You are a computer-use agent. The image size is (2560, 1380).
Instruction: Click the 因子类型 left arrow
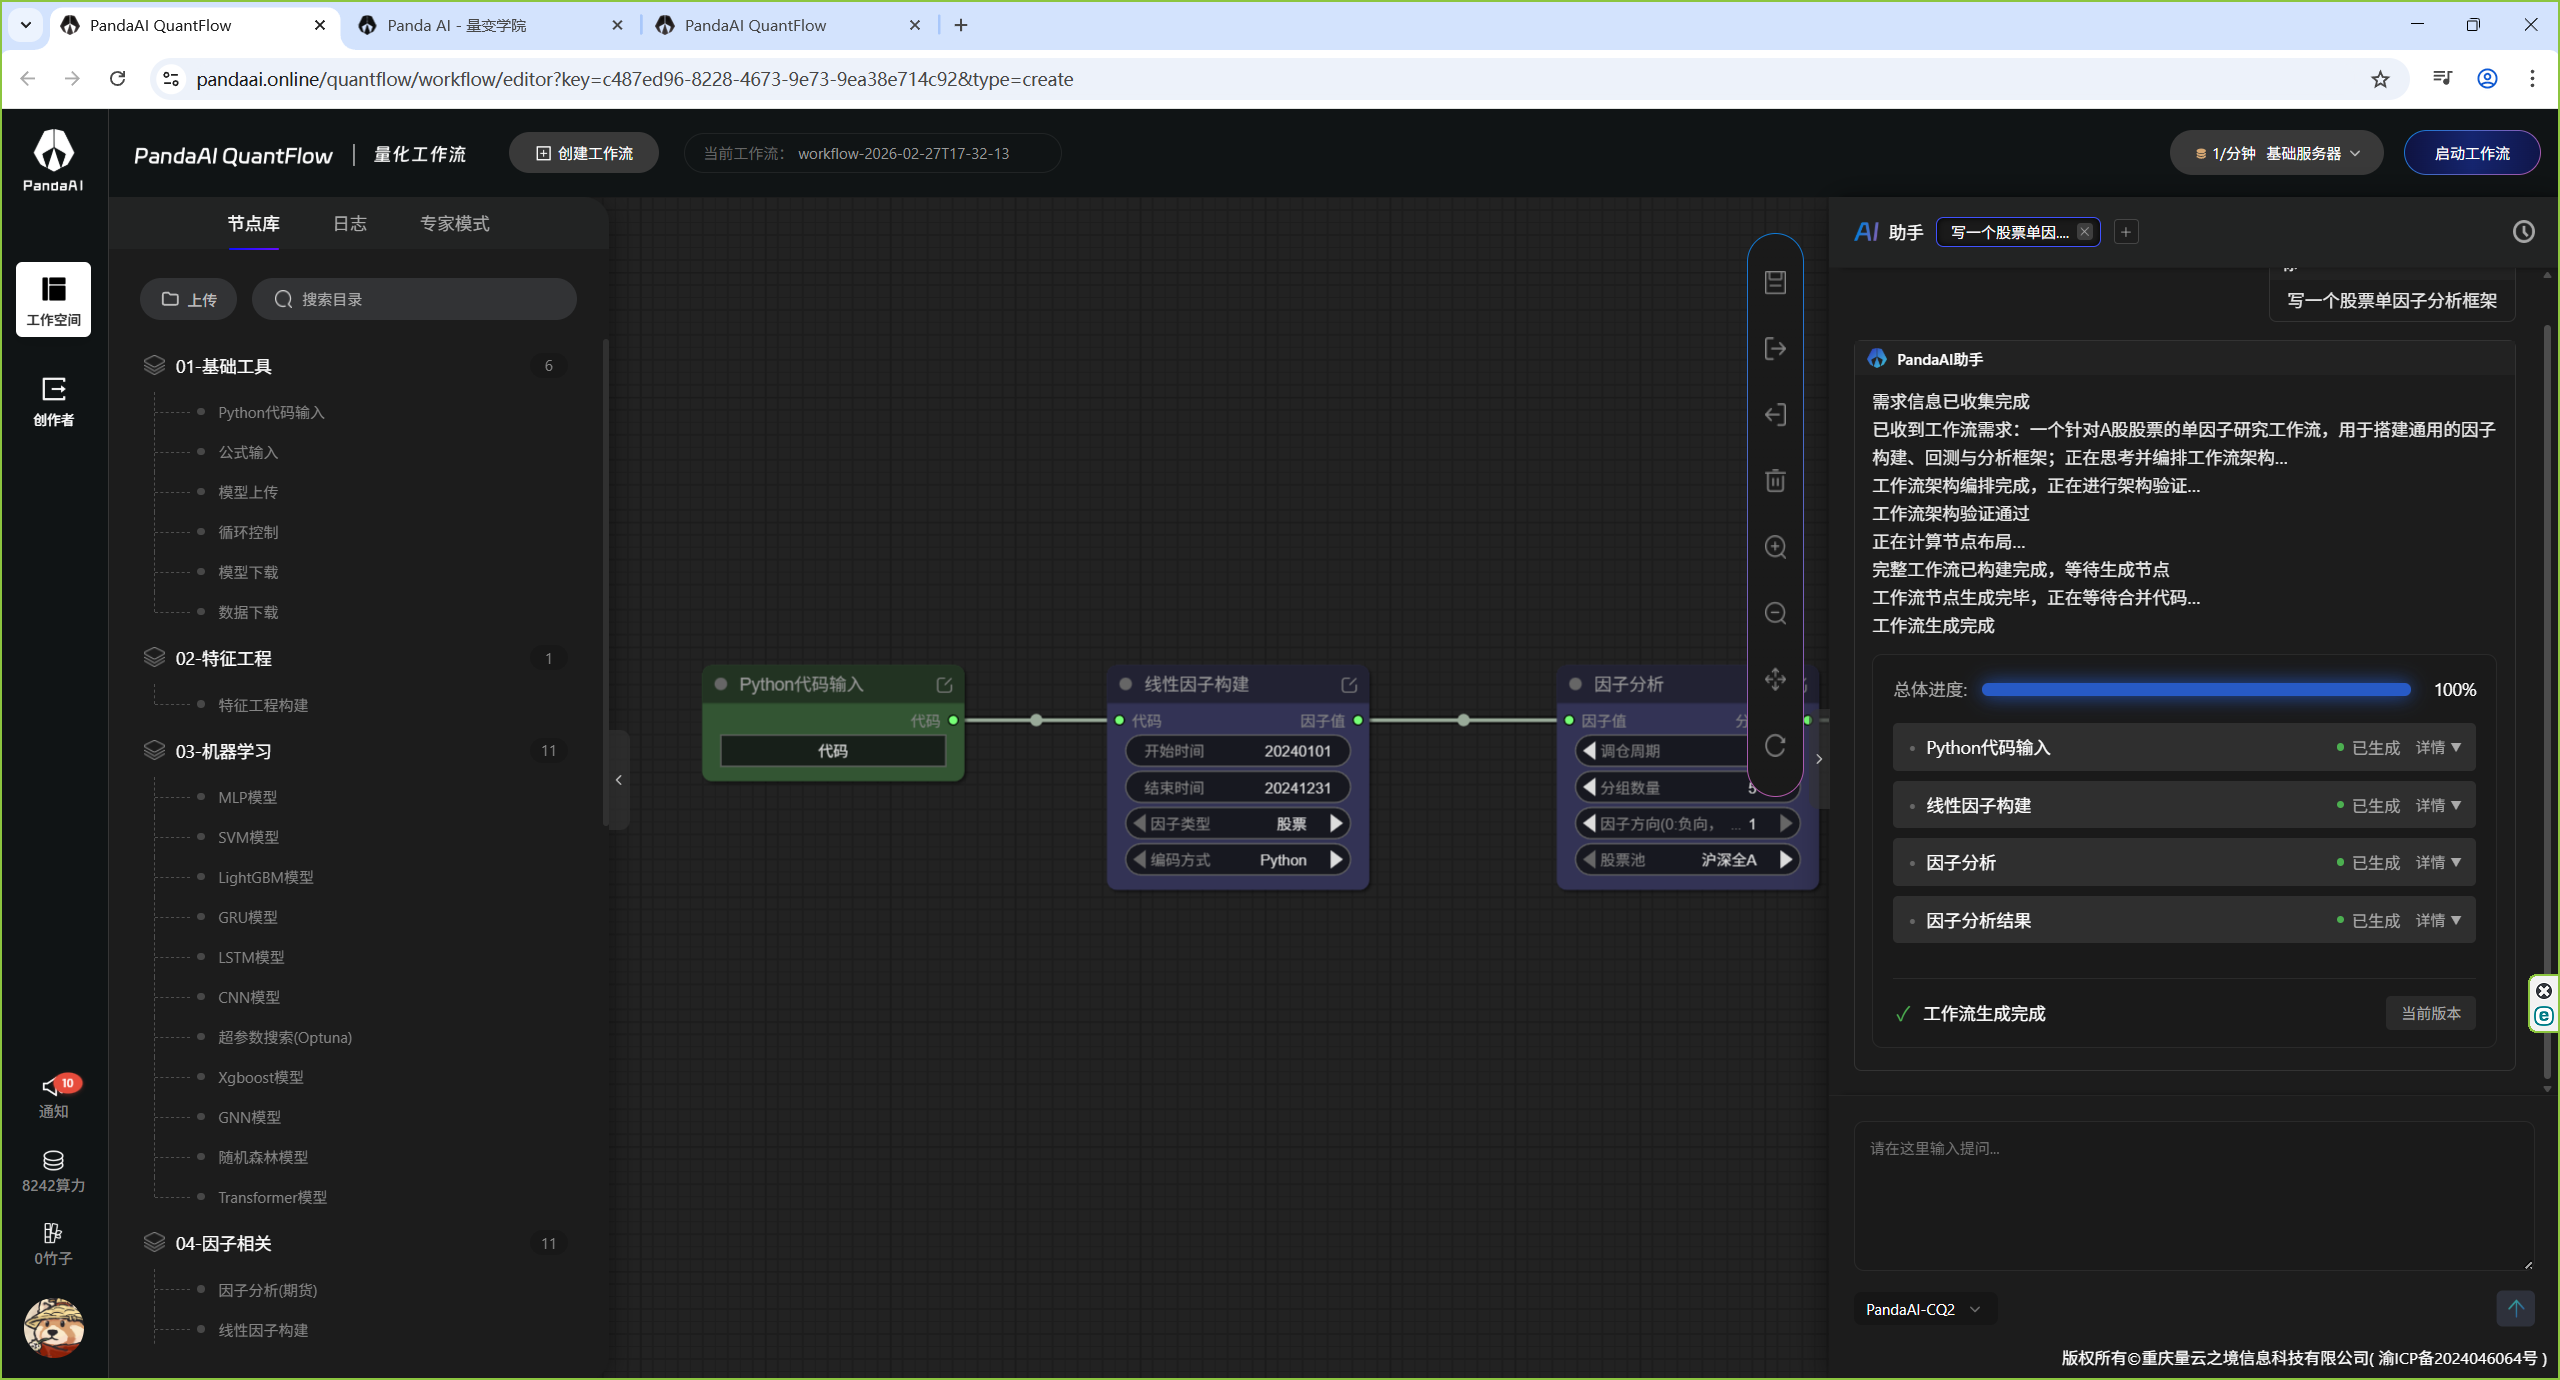(x=1139, y=823)
